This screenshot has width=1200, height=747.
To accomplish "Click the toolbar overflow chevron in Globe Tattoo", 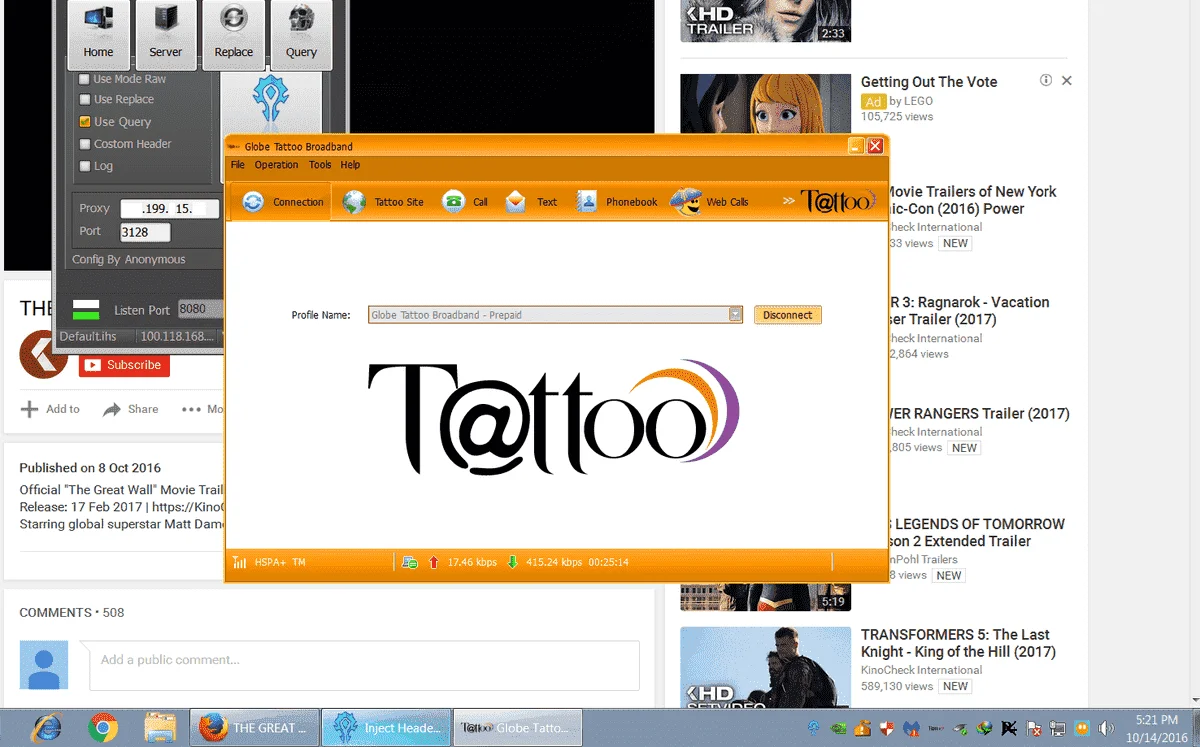I will (x=788, y=201).
